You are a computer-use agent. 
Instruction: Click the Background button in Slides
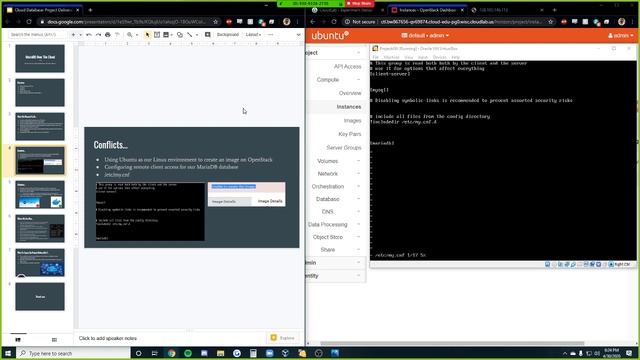point(227,35)
